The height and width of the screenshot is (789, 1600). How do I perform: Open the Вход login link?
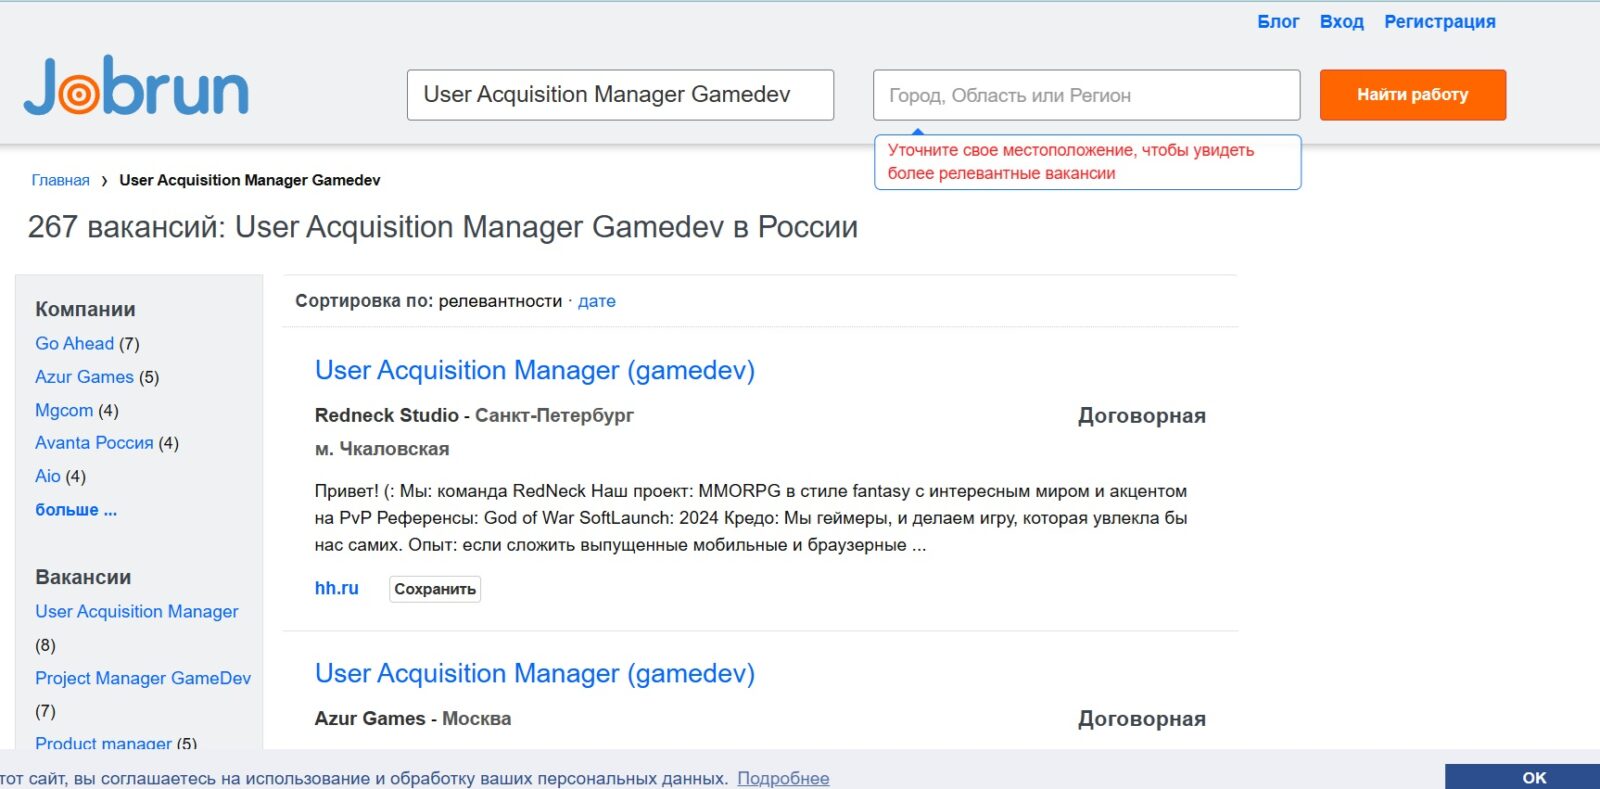pyautogui.click(x=1341, y=22)
